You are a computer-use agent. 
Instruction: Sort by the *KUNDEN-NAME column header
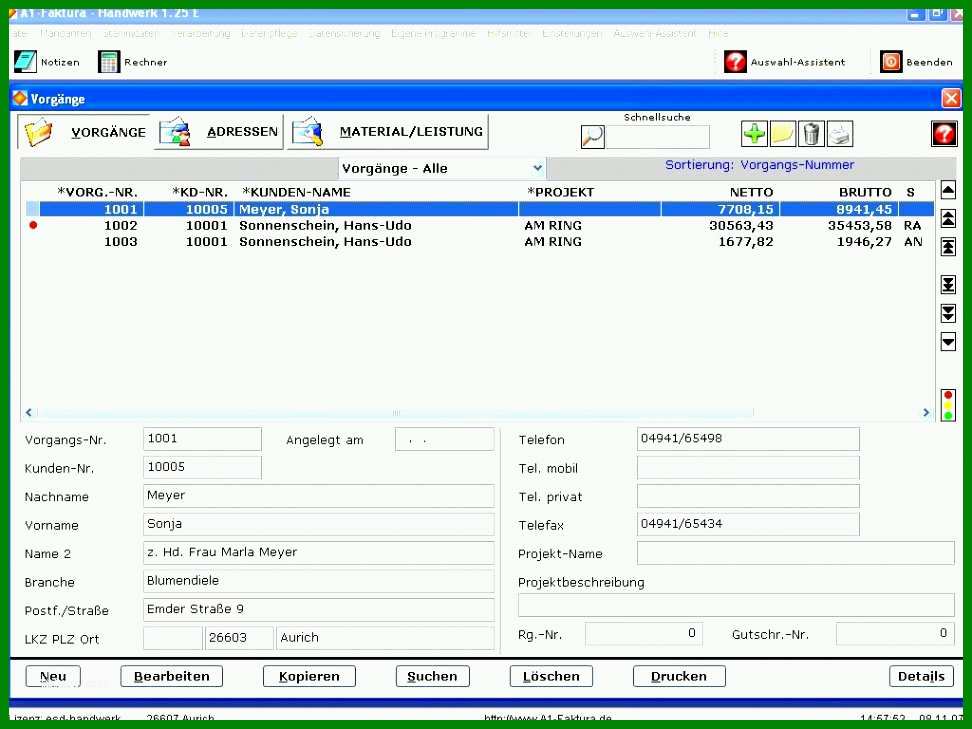point(296,192)
